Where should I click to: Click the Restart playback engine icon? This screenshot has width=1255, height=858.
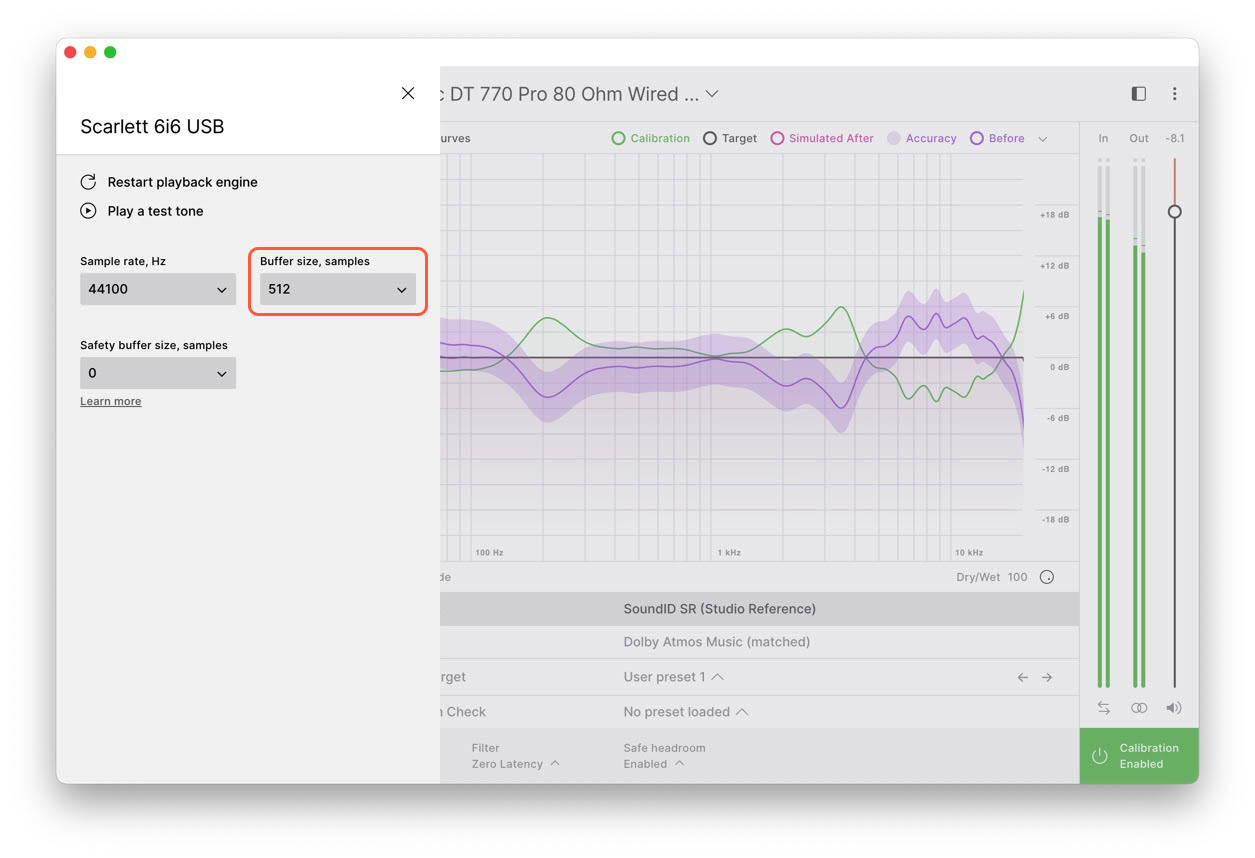click(x=88, y=182)
